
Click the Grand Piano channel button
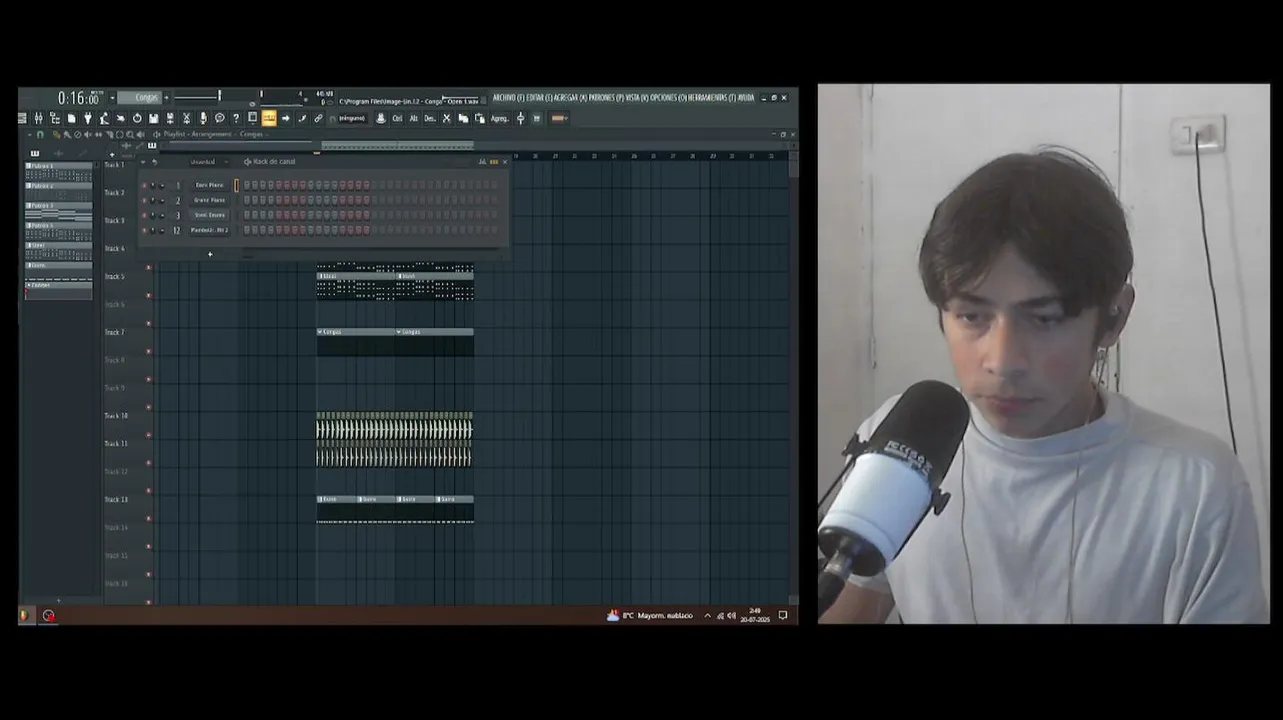[210, 200]
